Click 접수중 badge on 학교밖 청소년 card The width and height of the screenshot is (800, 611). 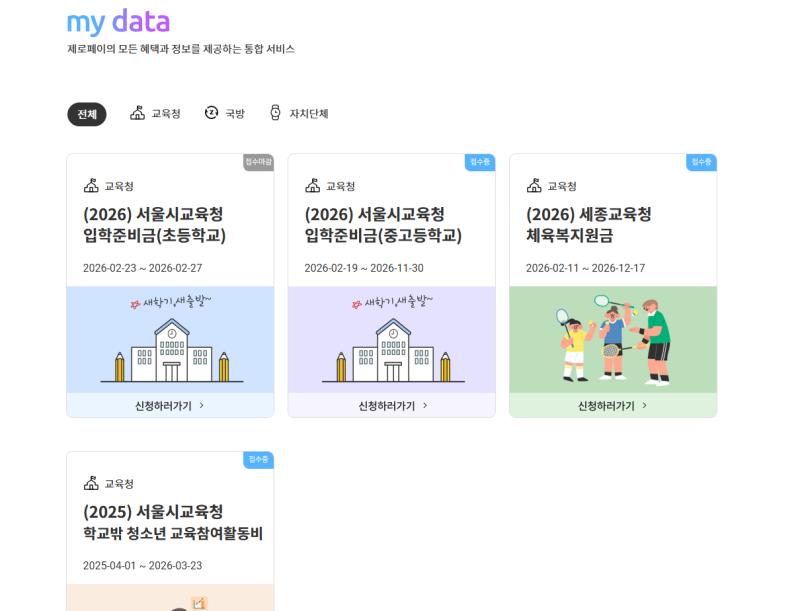coord(259,460)
